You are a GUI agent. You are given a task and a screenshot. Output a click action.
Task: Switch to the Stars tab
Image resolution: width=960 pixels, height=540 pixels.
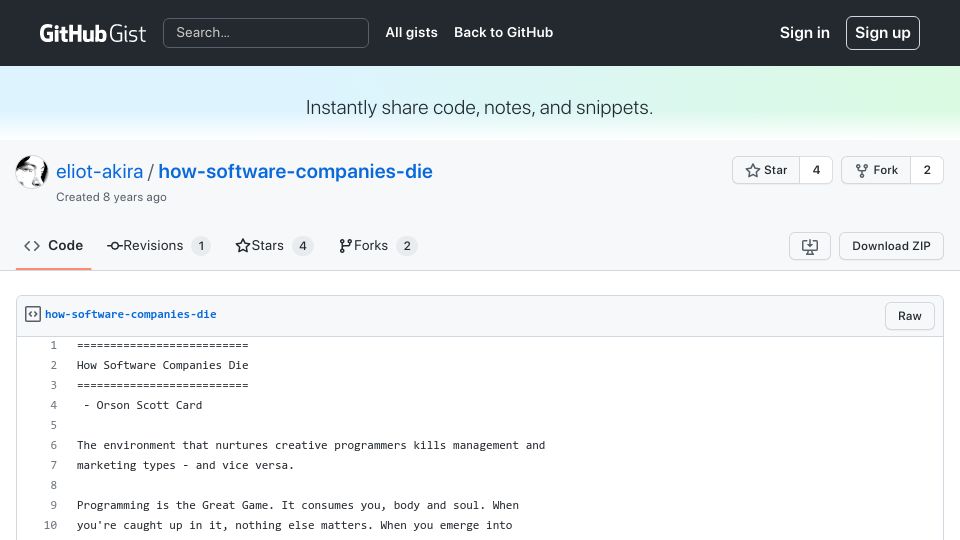pos(274,246)
